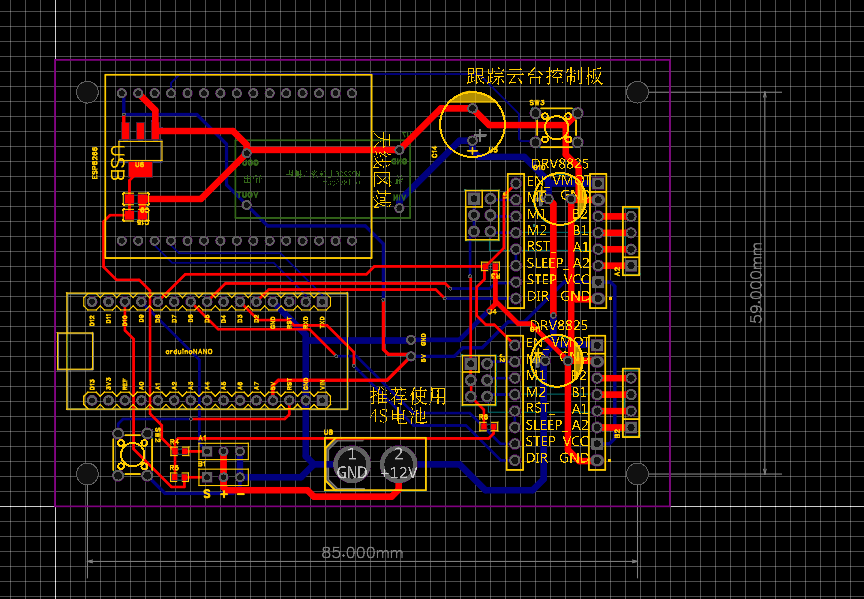Click SLEEP_ pin label on upper DRV8825
The image size is (864, 599).
(546, 262)
